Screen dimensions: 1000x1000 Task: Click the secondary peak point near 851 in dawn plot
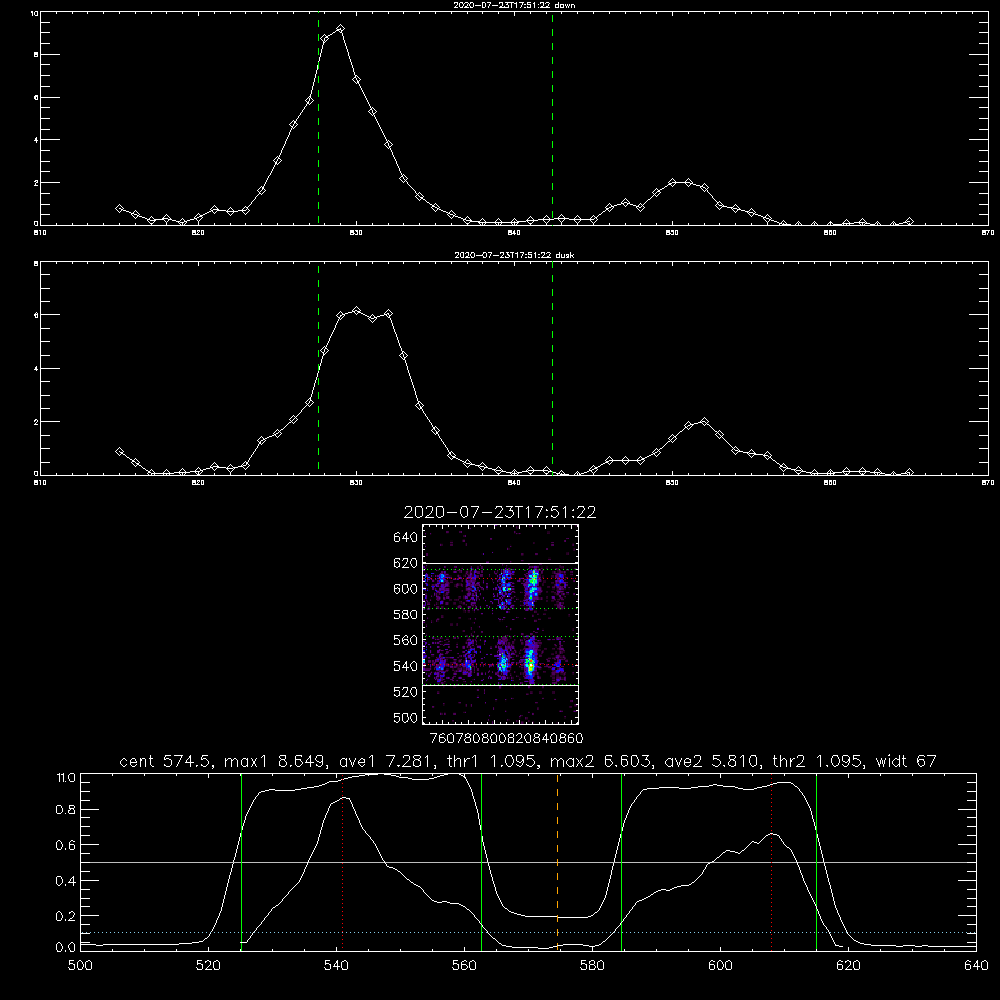(x=688, y=182)
